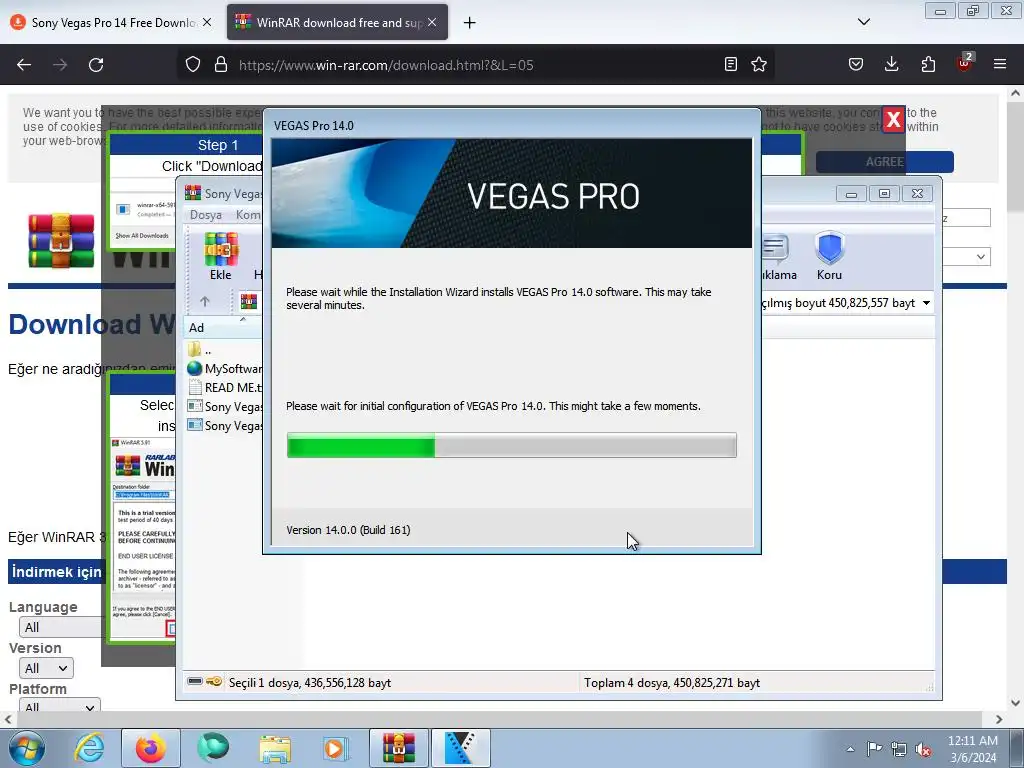Open the Windows Start menu
Image resolution: width=1024 pixels, height=768 pixels.
[27, 748]
